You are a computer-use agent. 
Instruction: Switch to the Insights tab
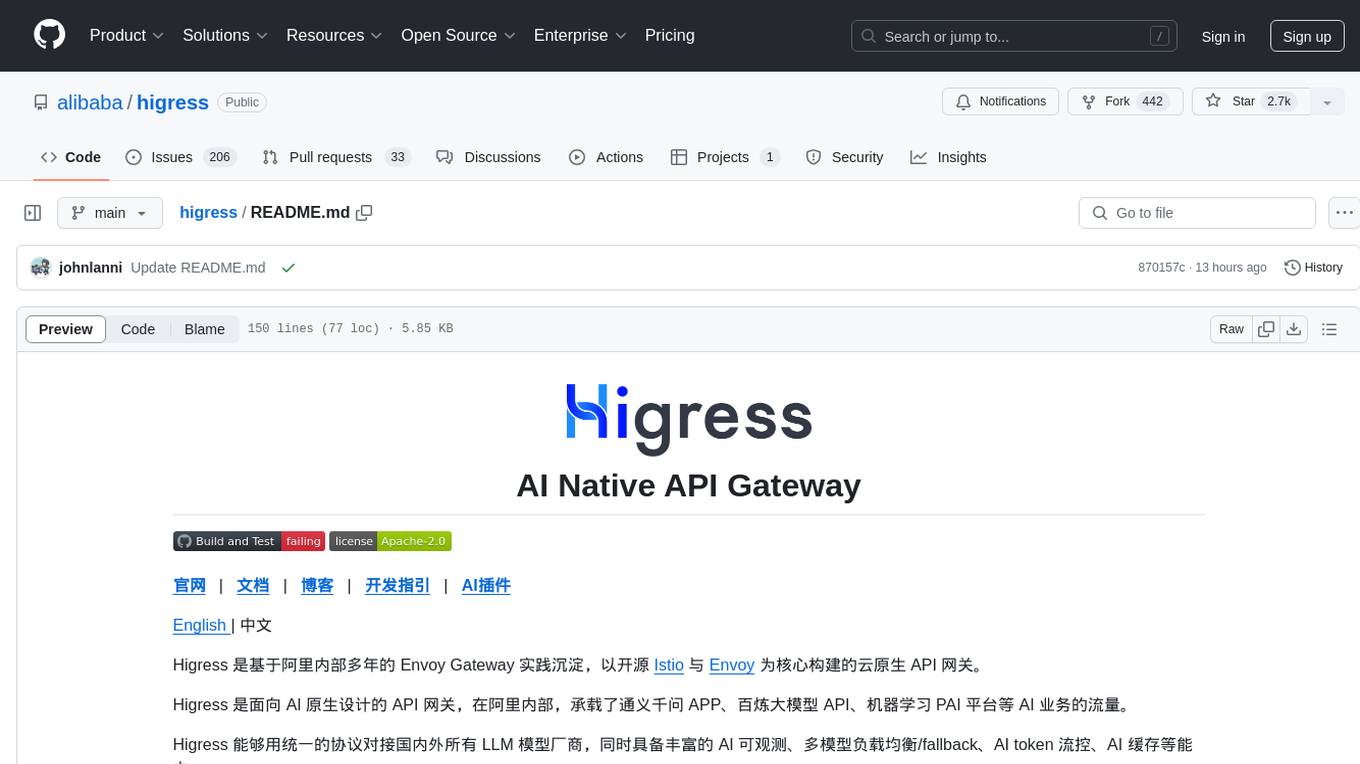[948, 157]
